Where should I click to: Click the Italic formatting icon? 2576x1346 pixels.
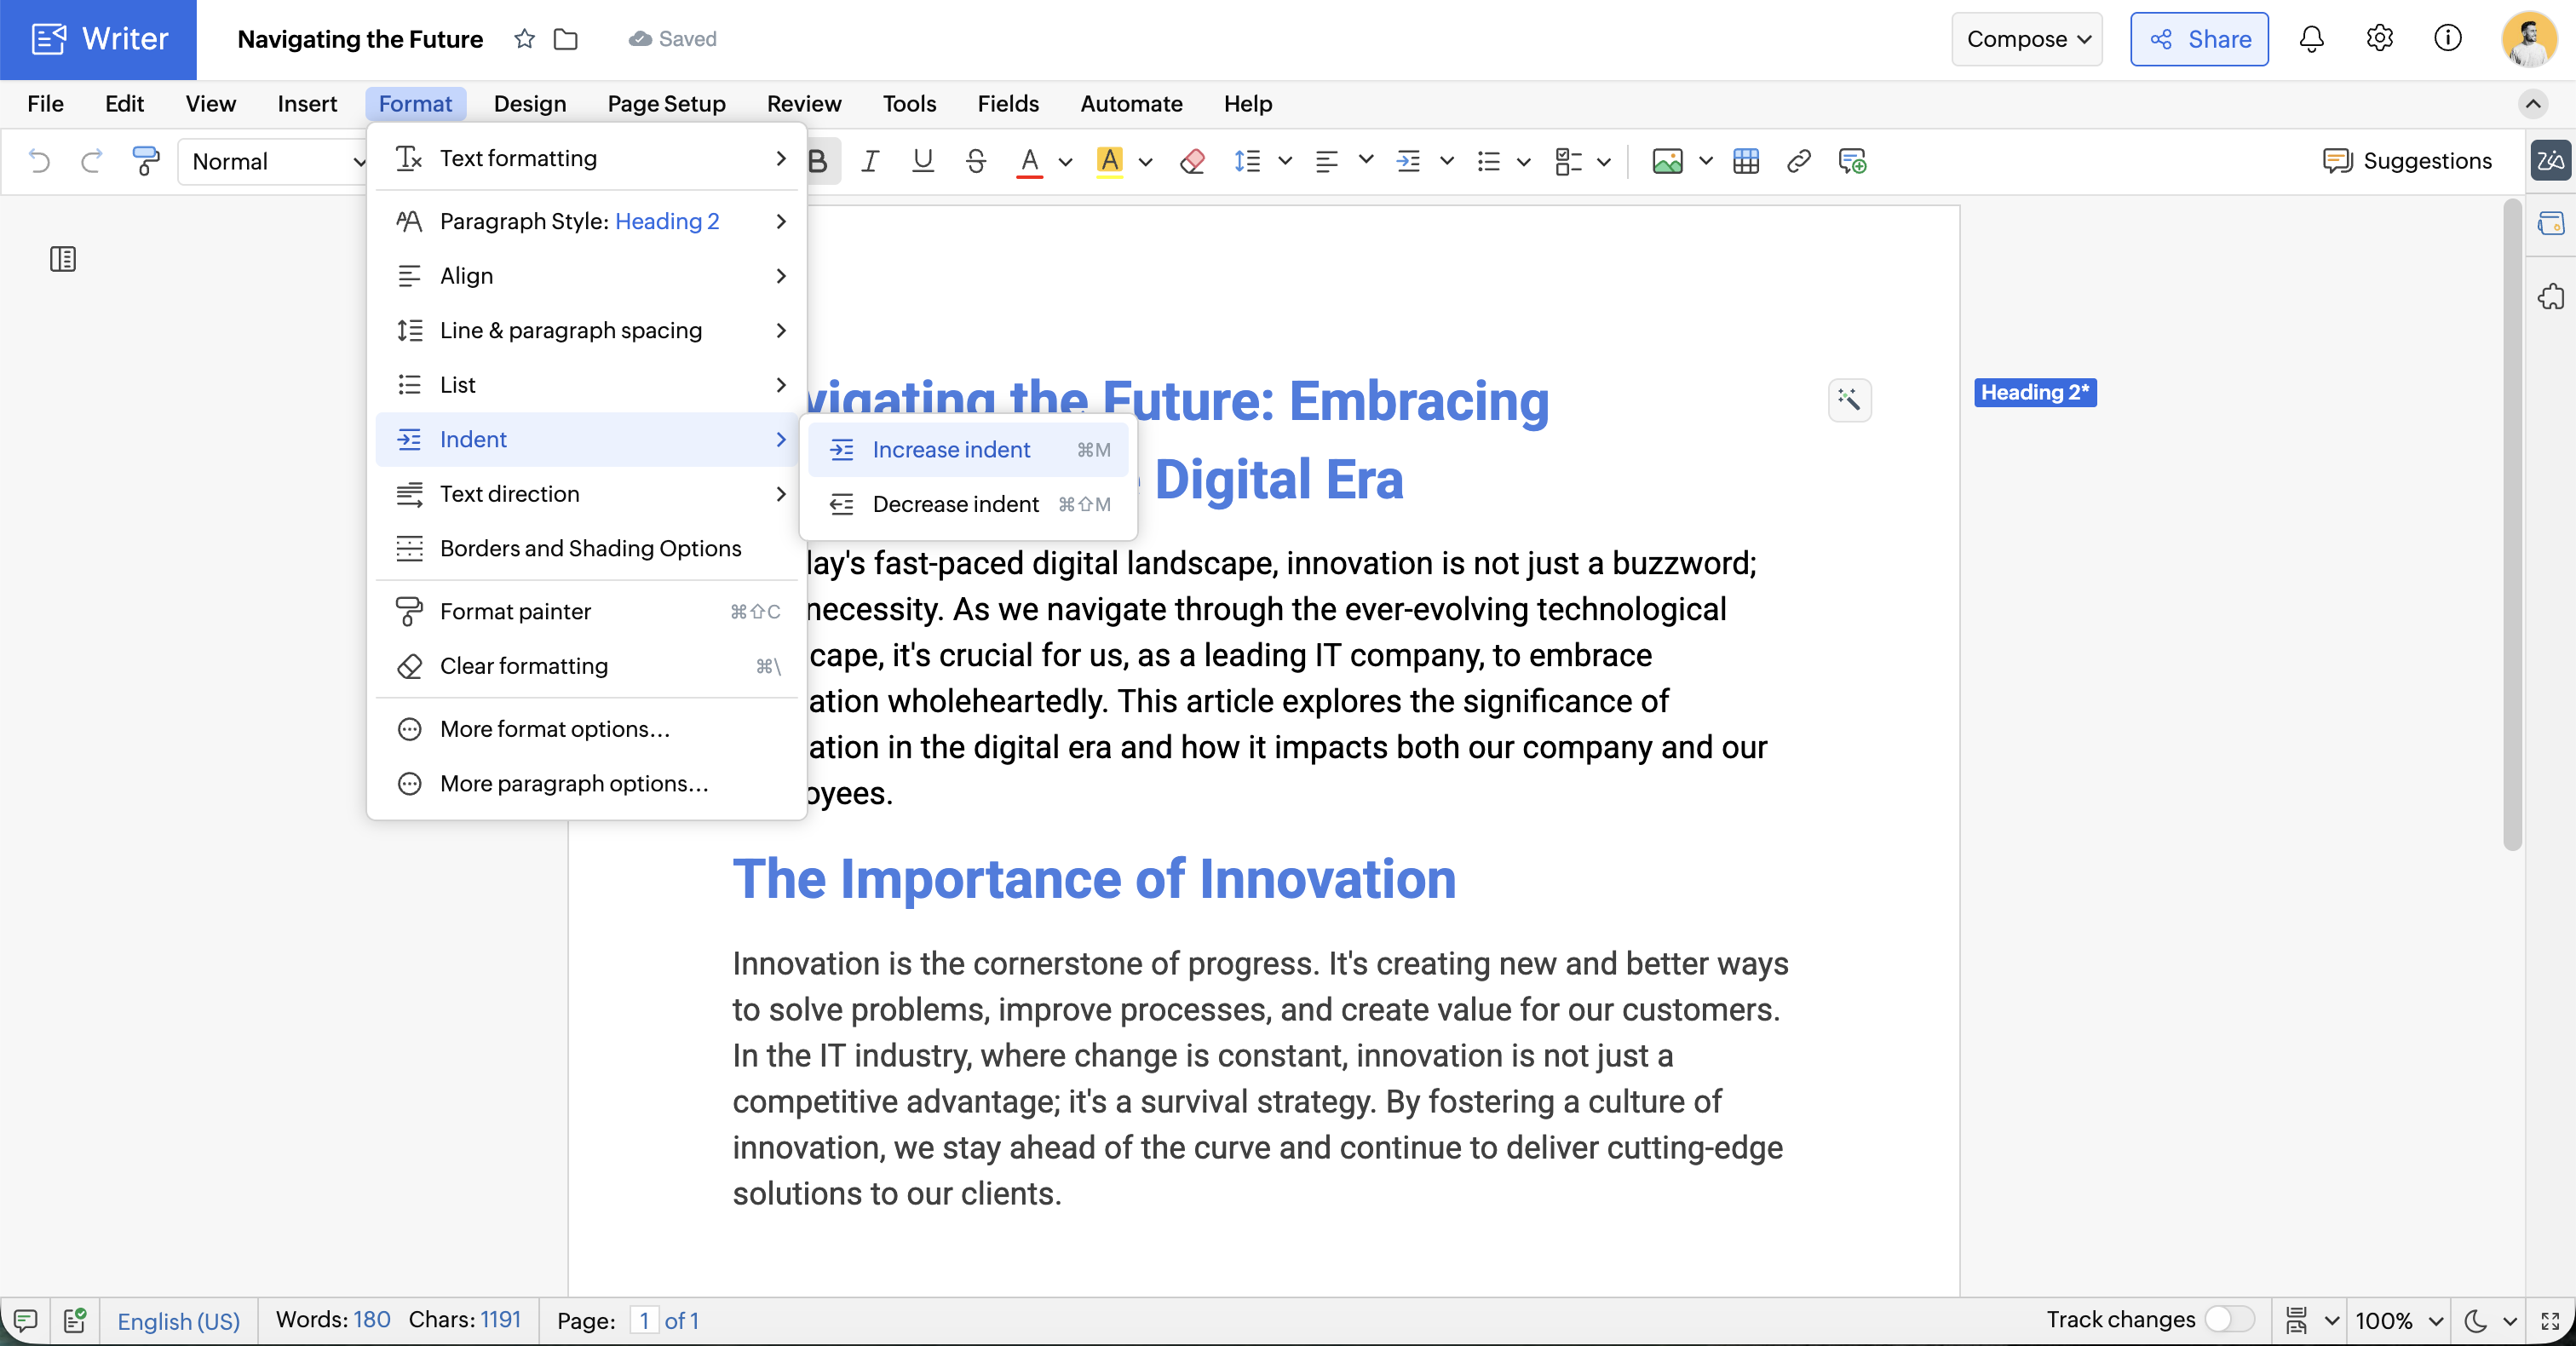(x=870, y=161)
